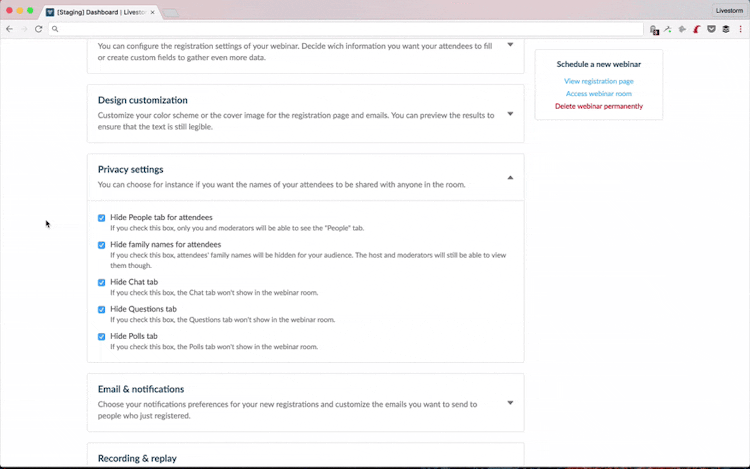
Task: Open the View registration page link
Action: tap(598, 81)
